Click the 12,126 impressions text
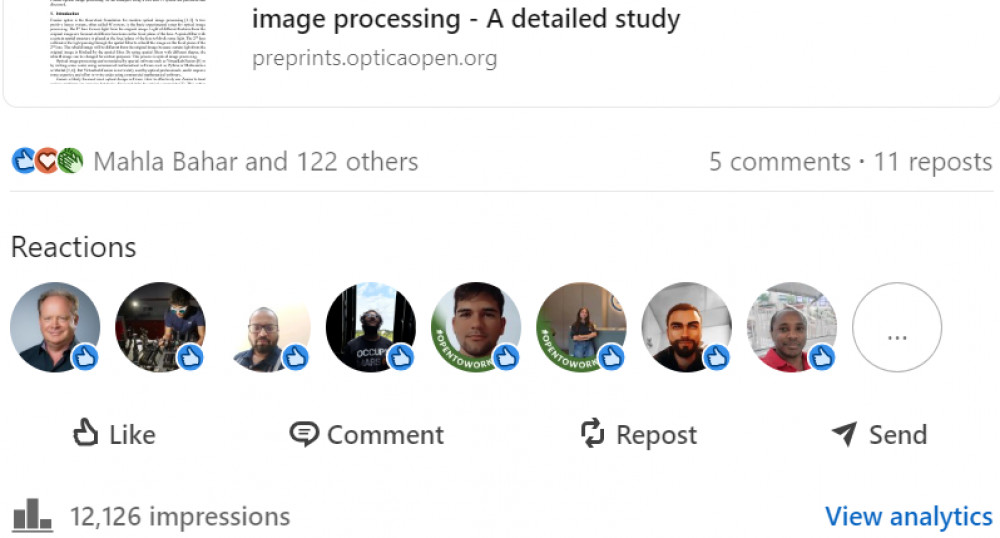 click(x=180, y=516)
